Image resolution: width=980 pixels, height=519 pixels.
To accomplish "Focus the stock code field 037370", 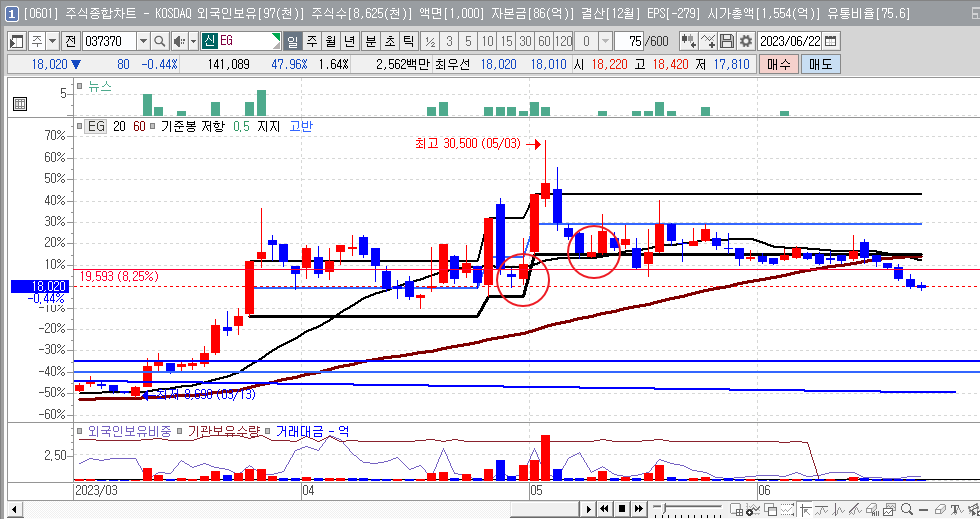I will (x=109, y=41).
